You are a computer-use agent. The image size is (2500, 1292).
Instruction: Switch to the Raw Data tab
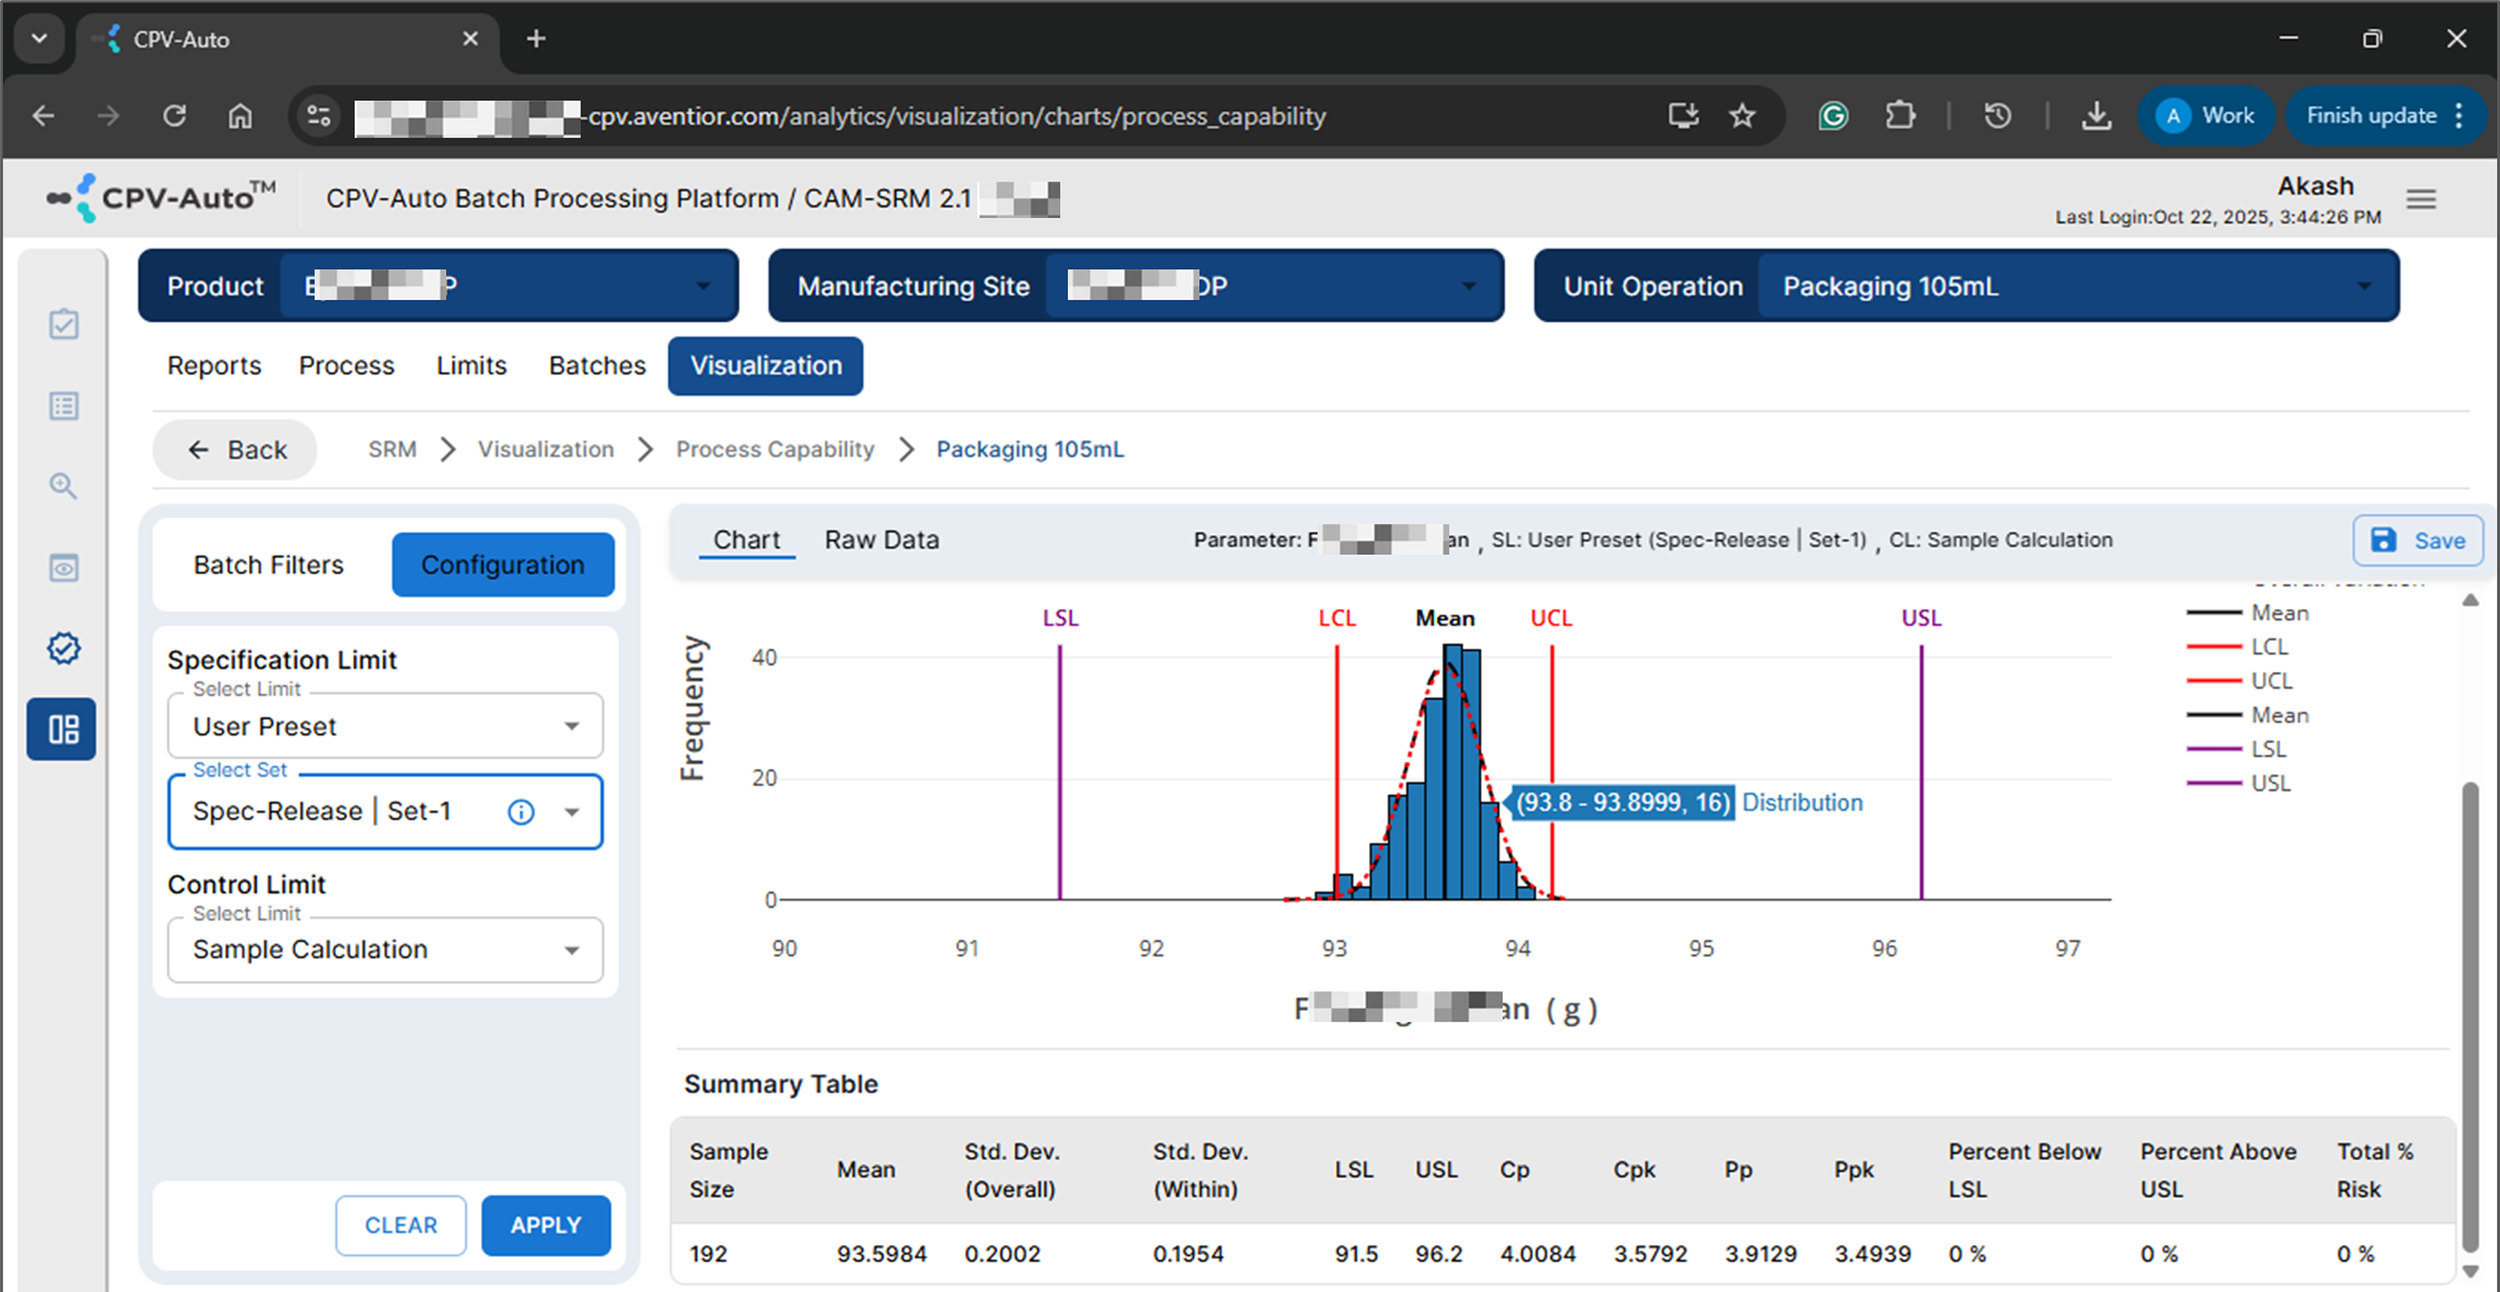(881, 539)
